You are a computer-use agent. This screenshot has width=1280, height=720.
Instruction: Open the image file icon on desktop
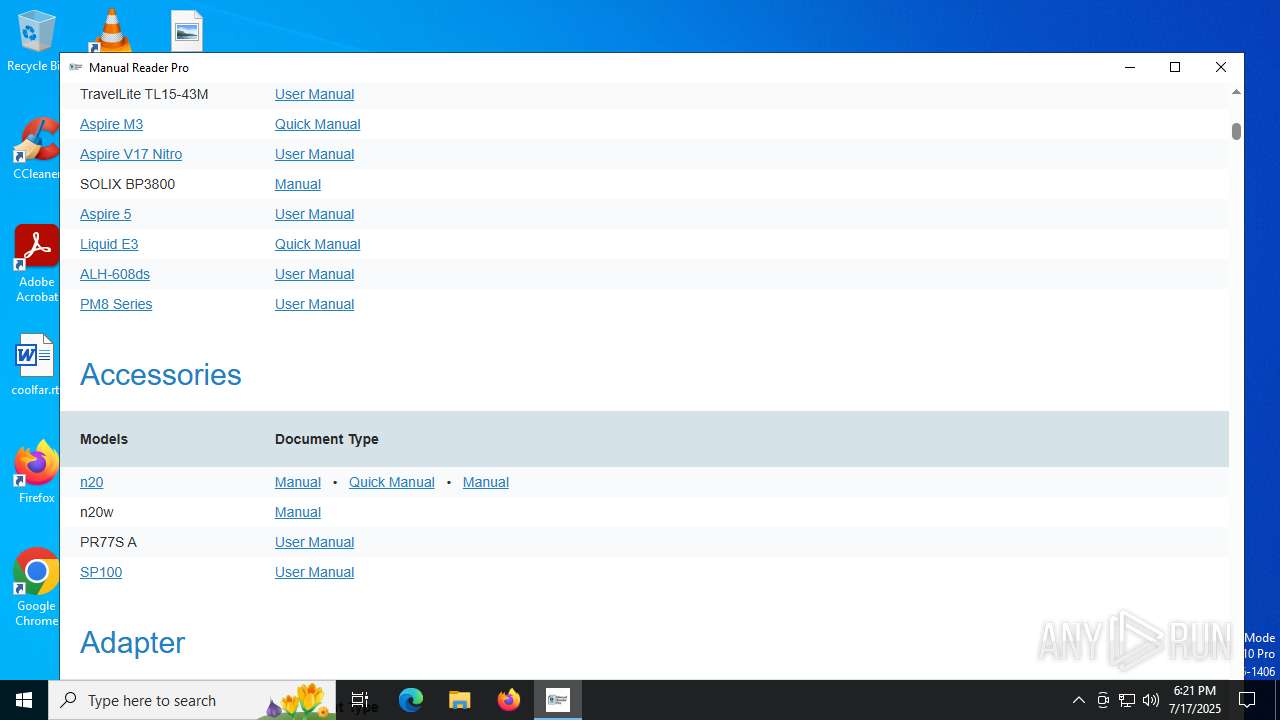coord(187,31)
